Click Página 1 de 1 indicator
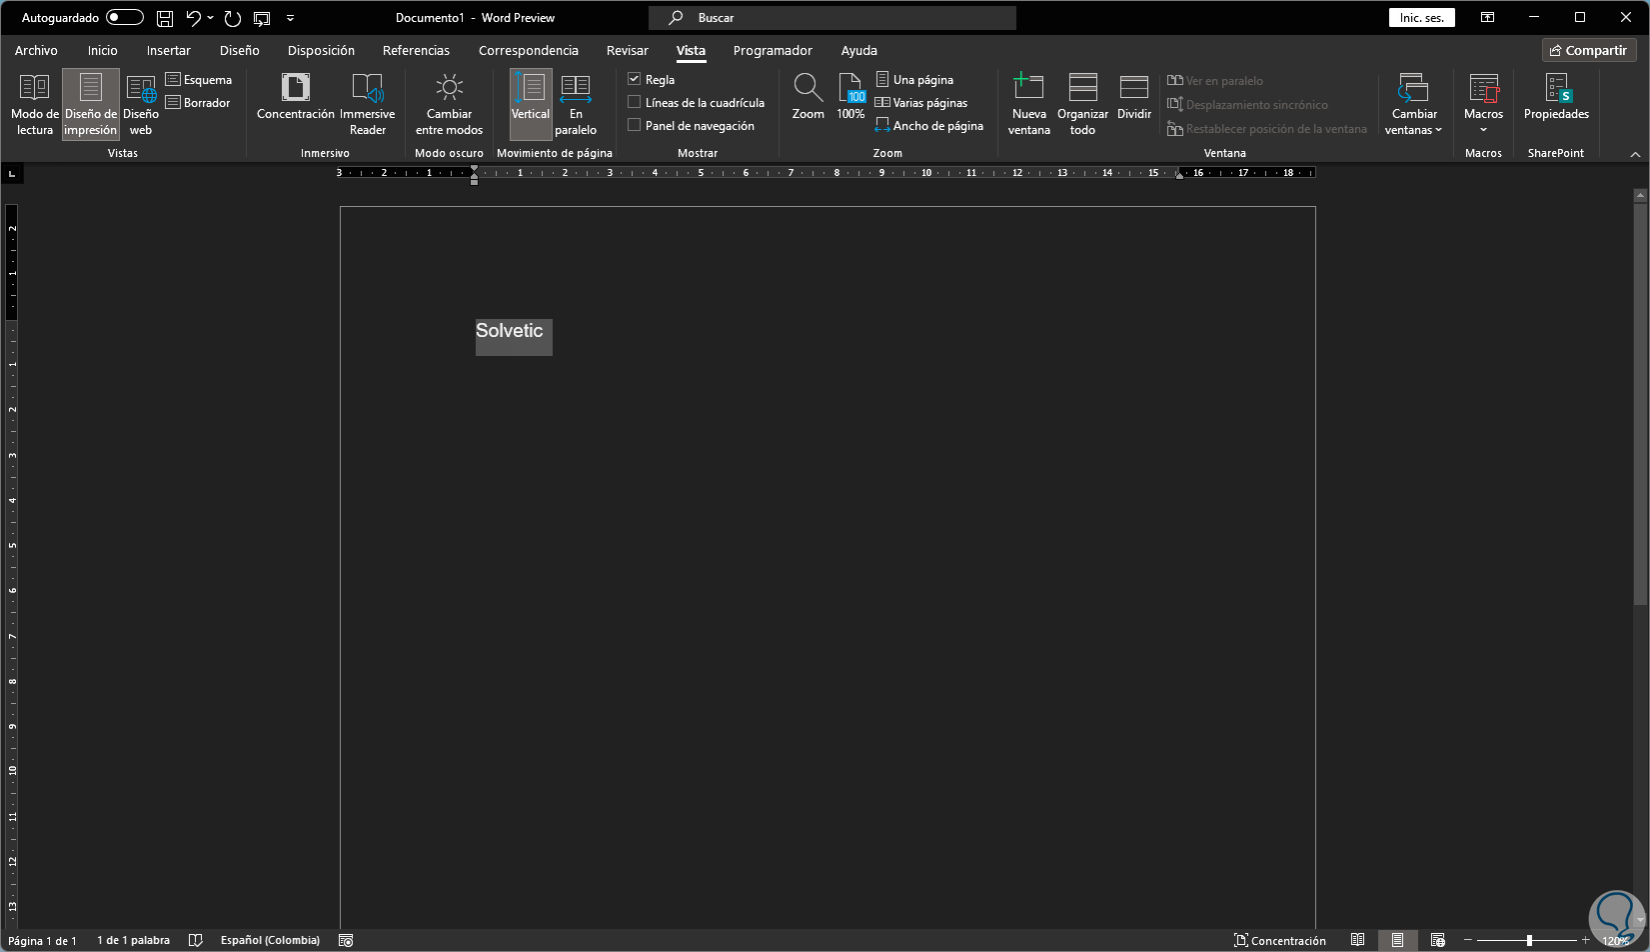The image size is (1650, 952). pyautogui.click(x=42, y=940)
